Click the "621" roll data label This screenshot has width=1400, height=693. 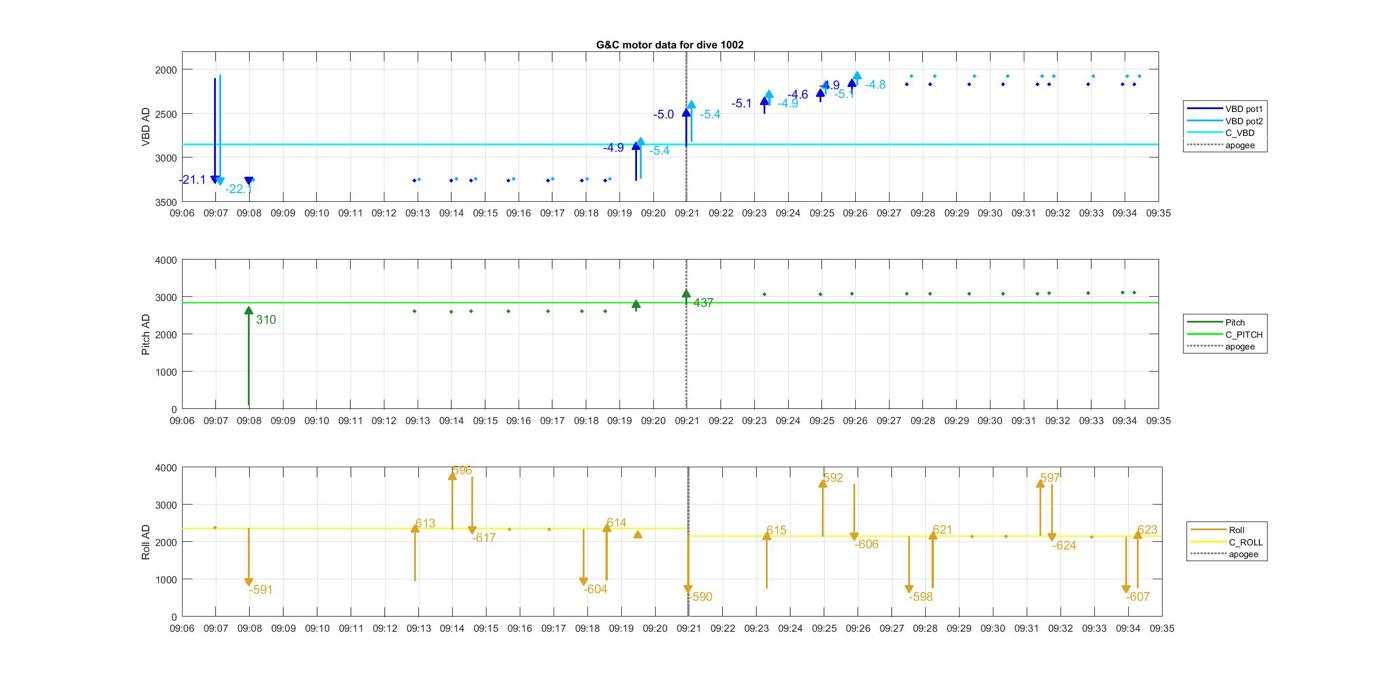pyautogui.click(x=943, y=530)
